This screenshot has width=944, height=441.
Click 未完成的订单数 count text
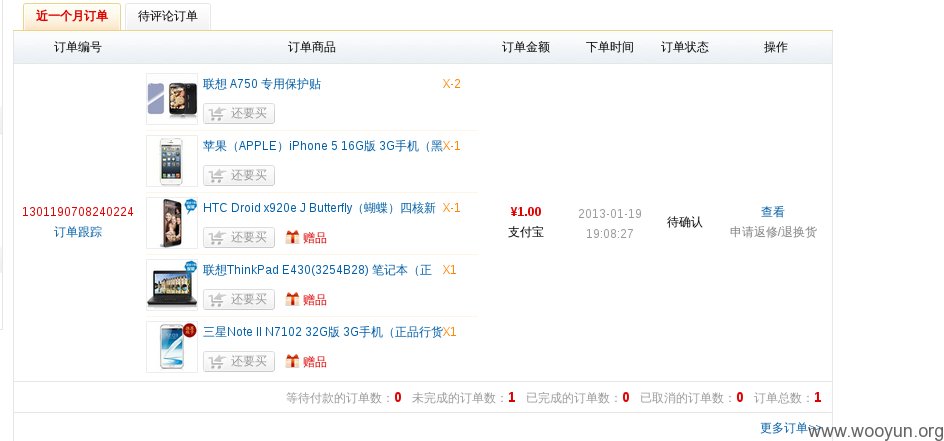464,398
